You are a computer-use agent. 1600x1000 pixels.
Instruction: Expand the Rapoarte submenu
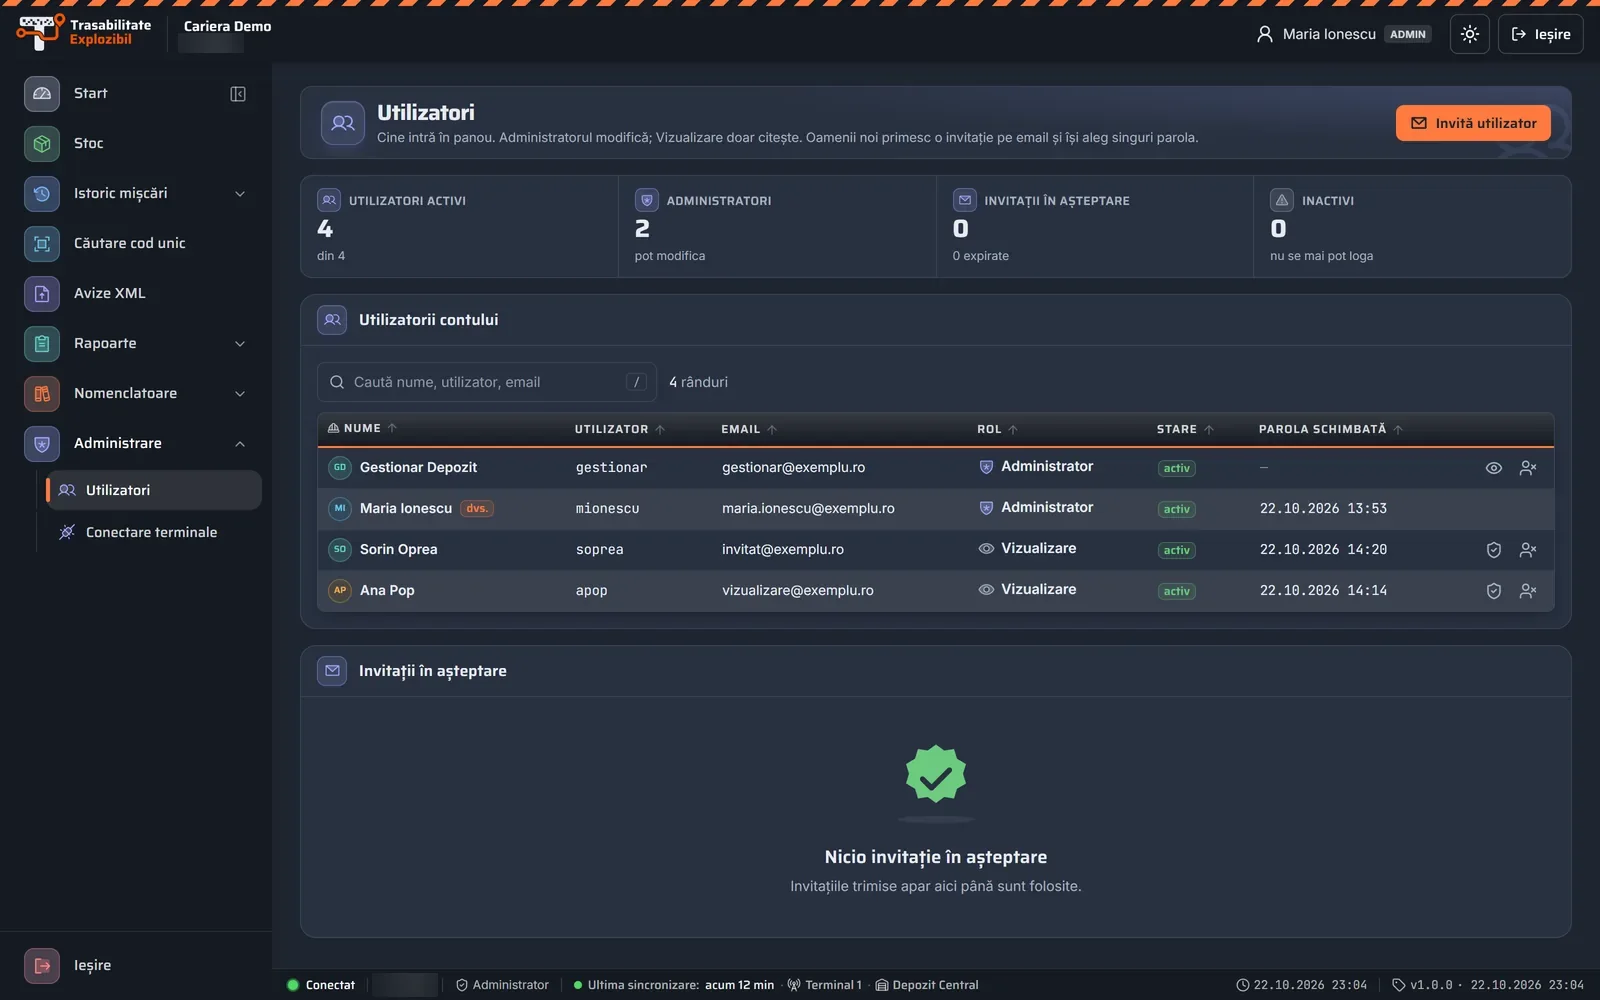[240, 344]
